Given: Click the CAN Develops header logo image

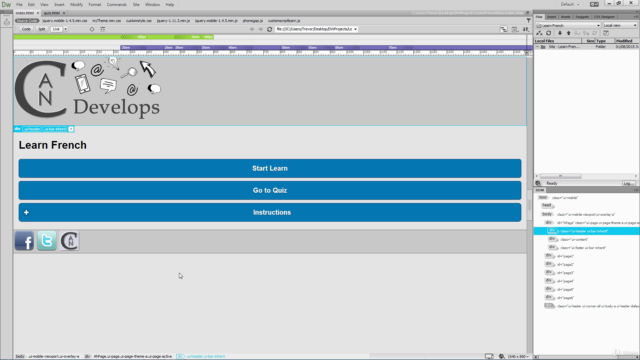Looking at the screenshot, I should (x=88, y=89).
